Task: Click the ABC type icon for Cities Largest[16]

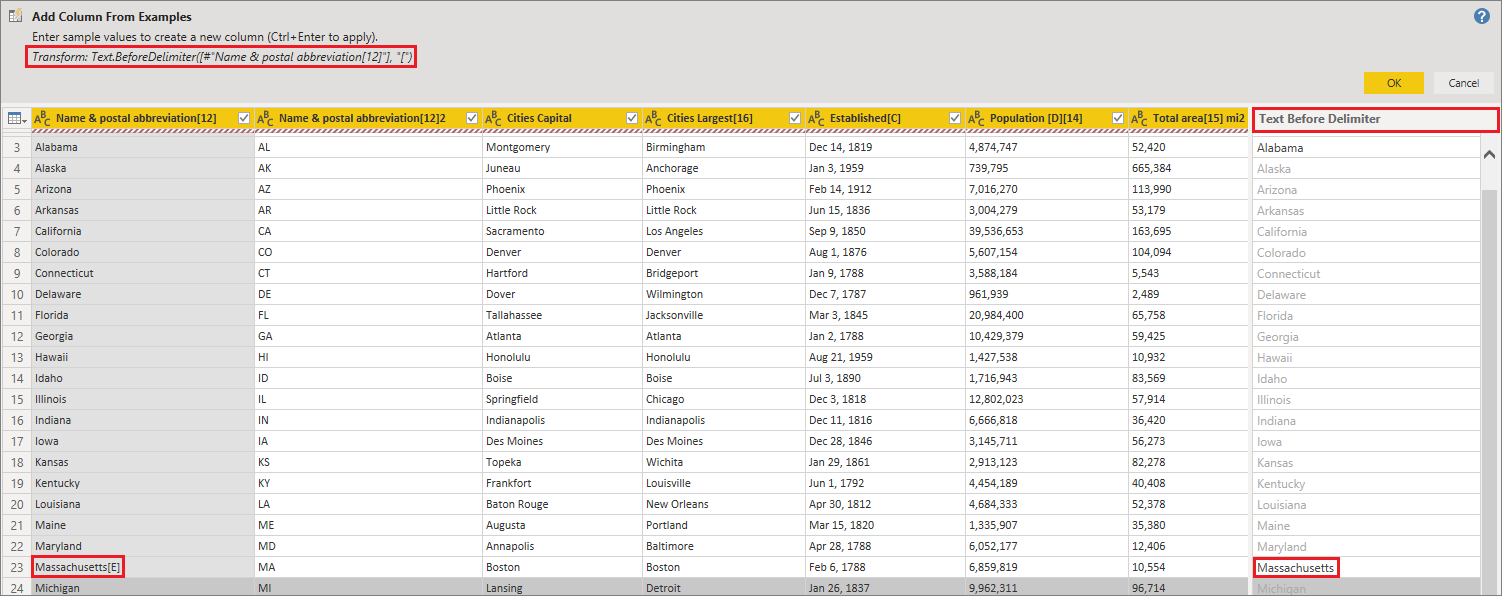Action: [653, 119]
